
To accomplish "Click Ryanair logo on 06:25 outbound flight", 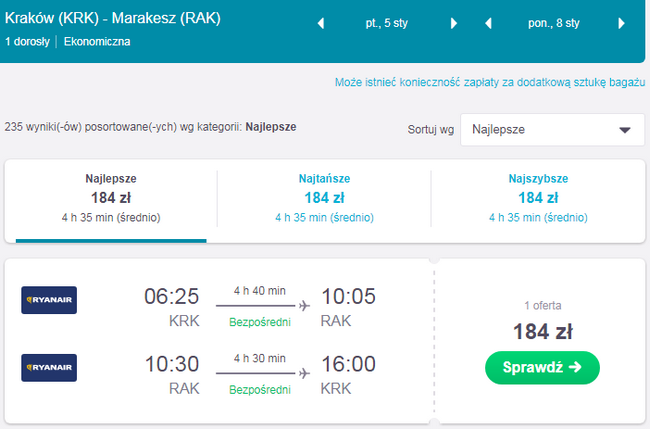I will click(49, 300).
